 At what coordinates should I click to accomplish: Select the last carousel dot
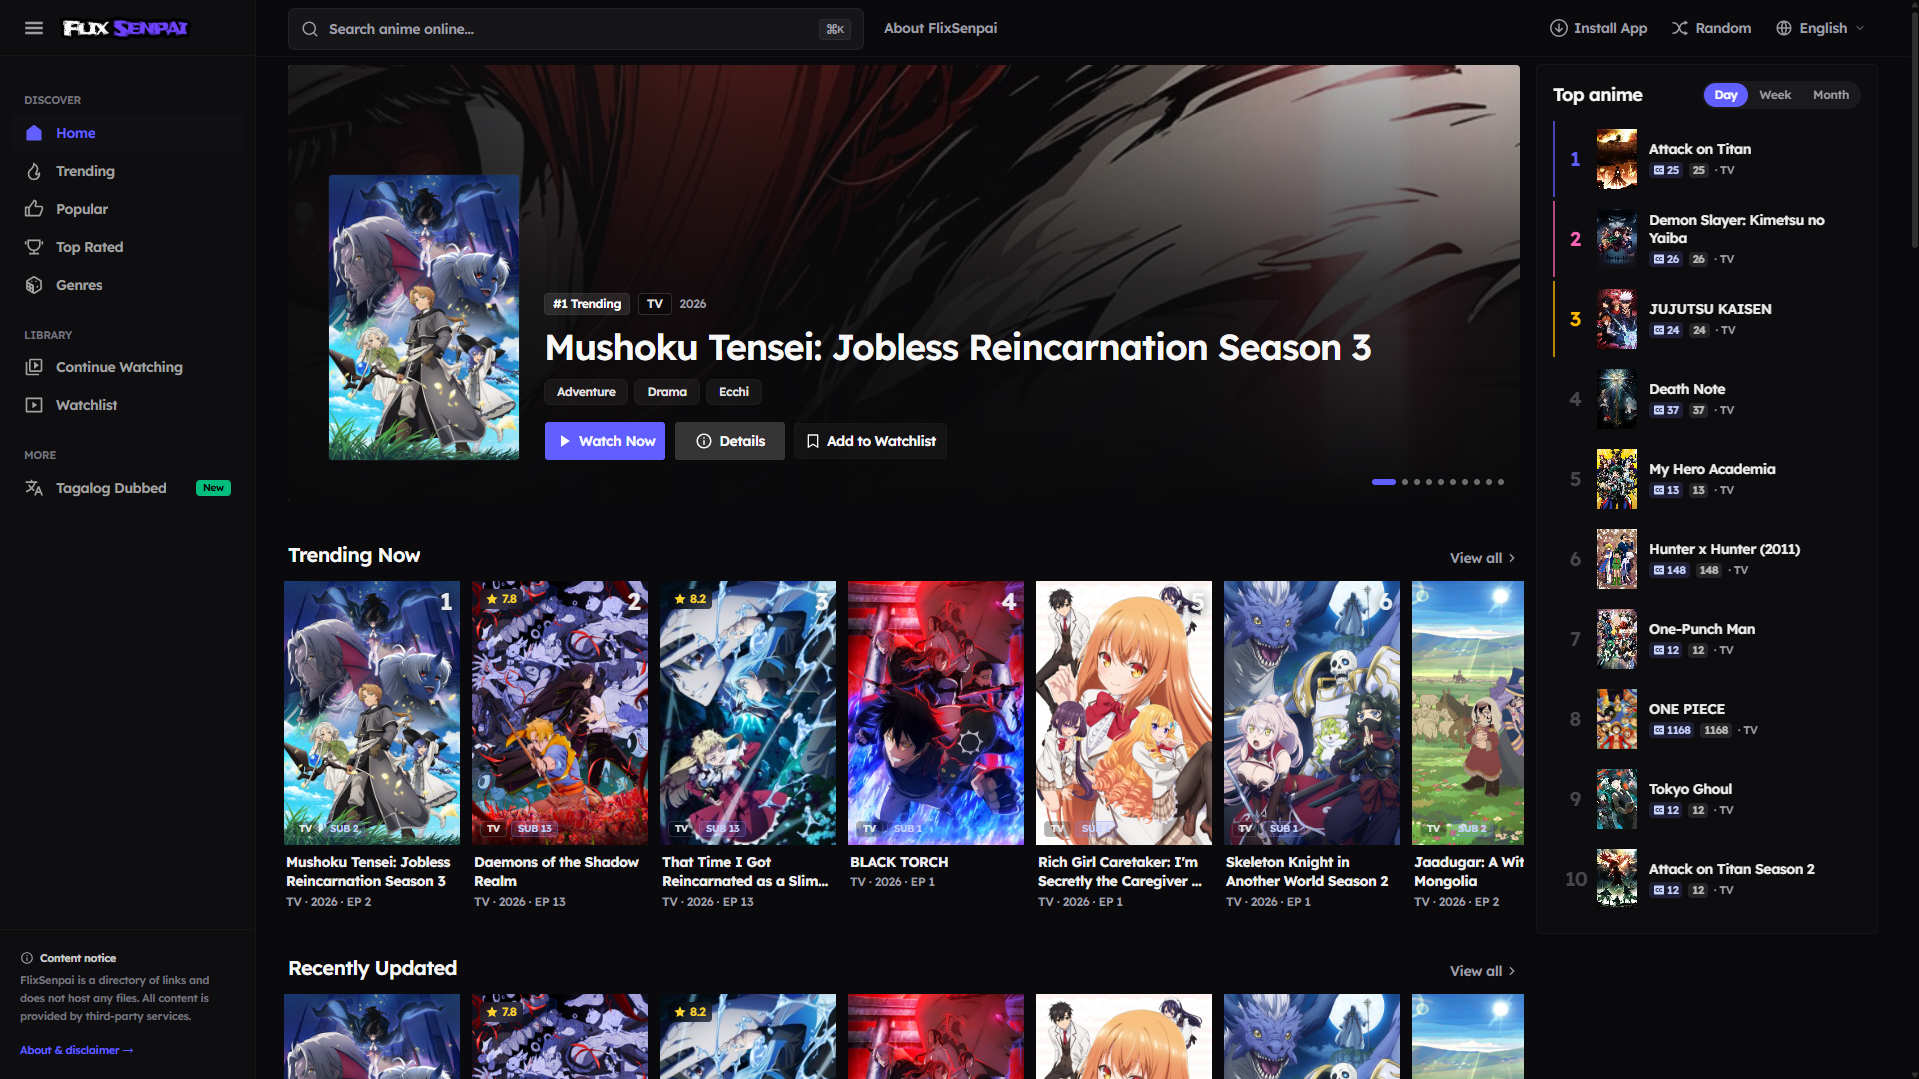tap(1501, 482)
